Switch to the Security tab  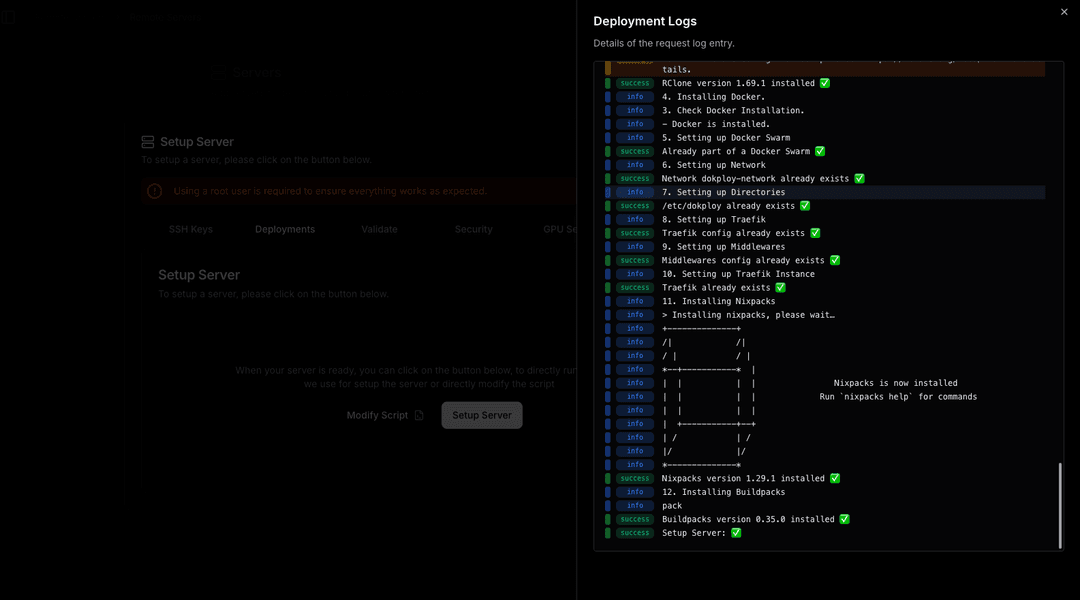click(473, 229)
